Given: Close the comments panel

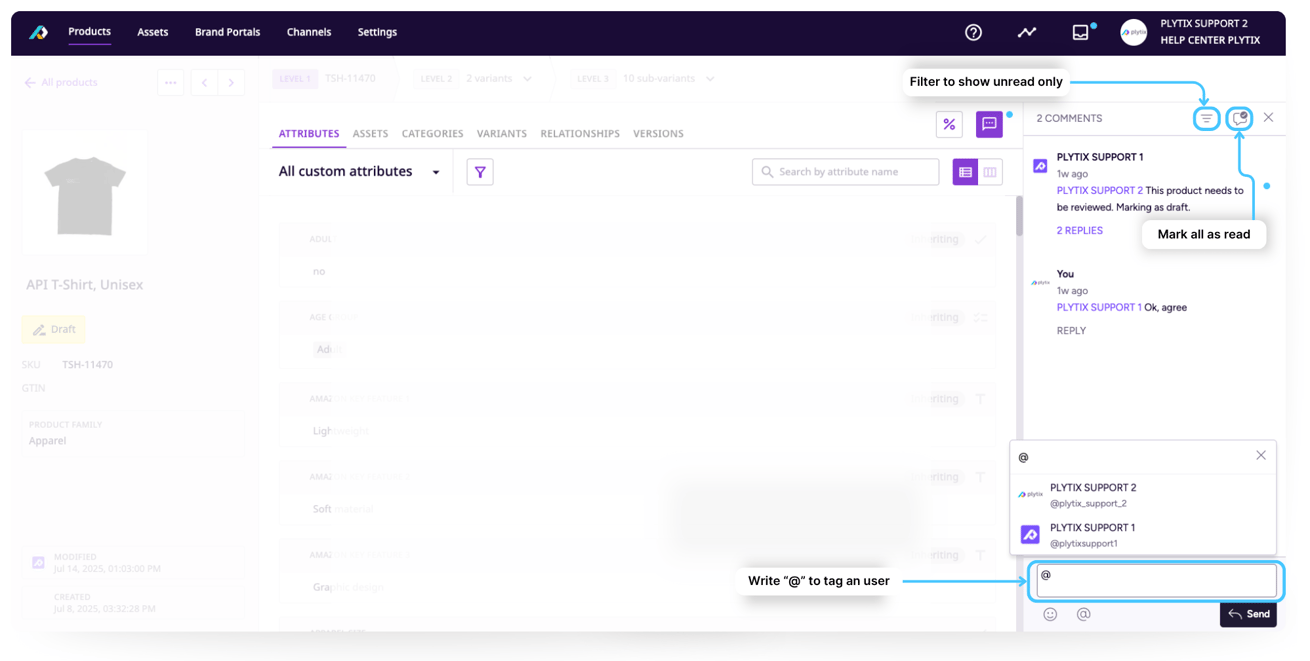Looking at the screenshot, I should 1269,118.
